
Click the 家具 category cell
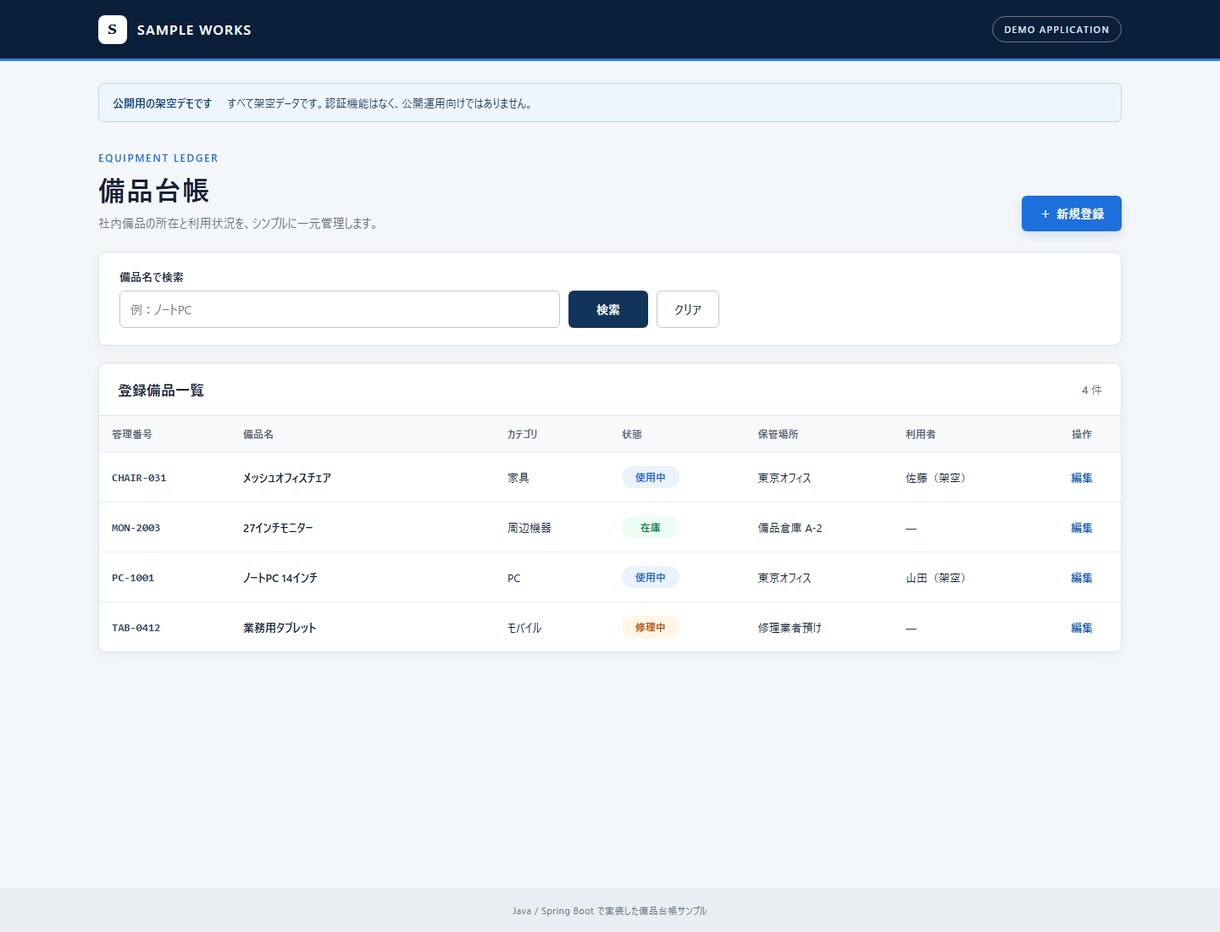pyautogui.click(x=518, y=478)
